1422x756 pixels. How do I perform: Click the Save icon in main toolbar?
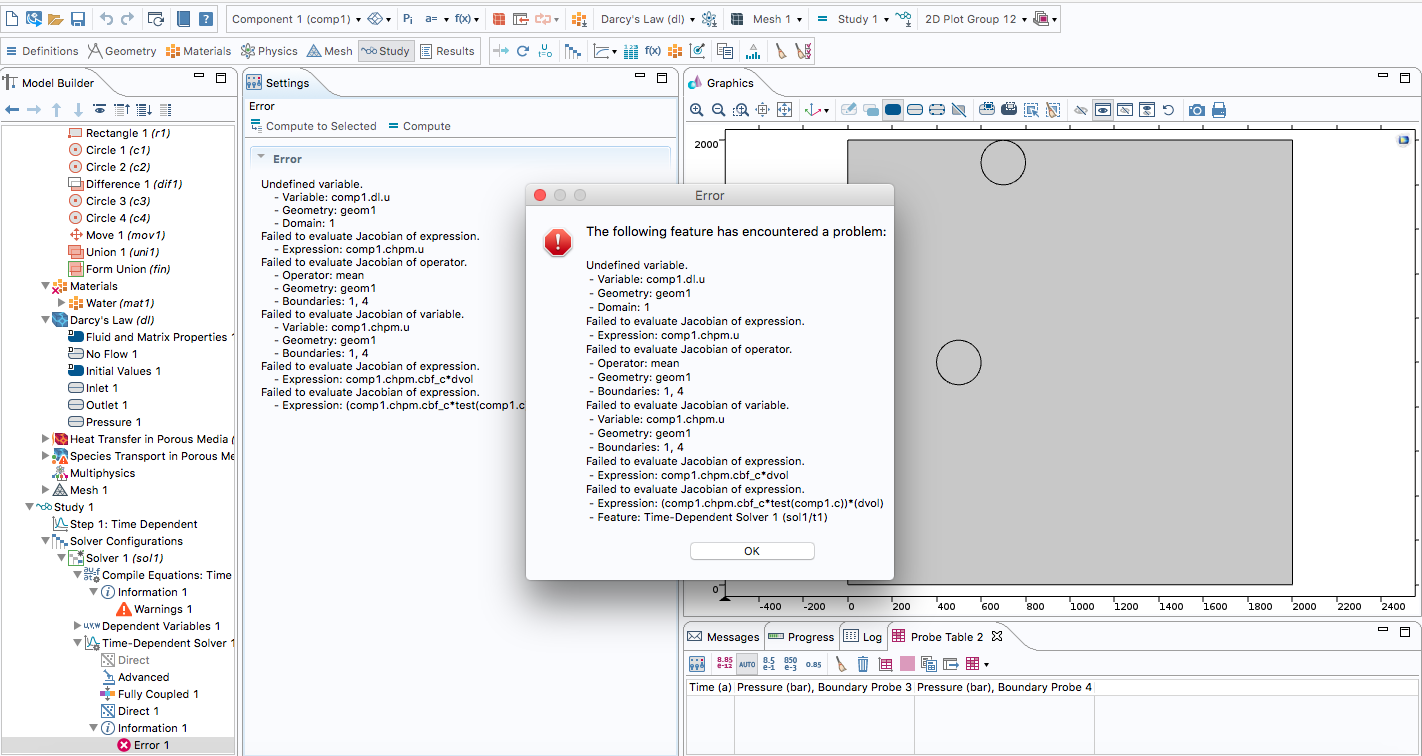point(77,19)
